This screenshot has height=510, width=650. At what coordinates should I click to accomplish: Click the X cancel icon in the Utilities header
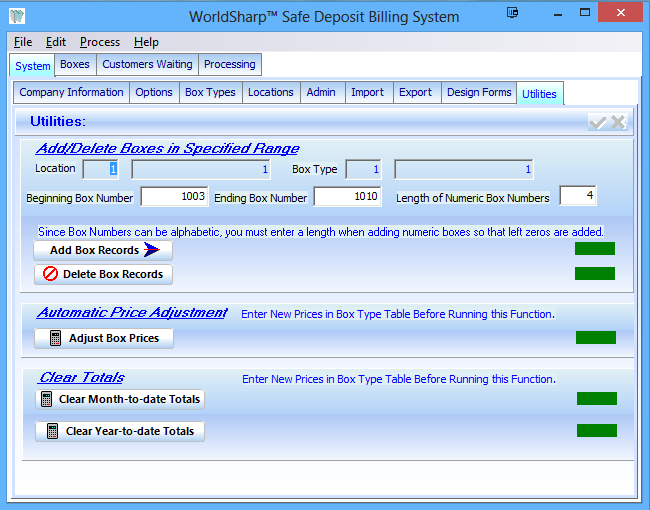pos(618,122)
